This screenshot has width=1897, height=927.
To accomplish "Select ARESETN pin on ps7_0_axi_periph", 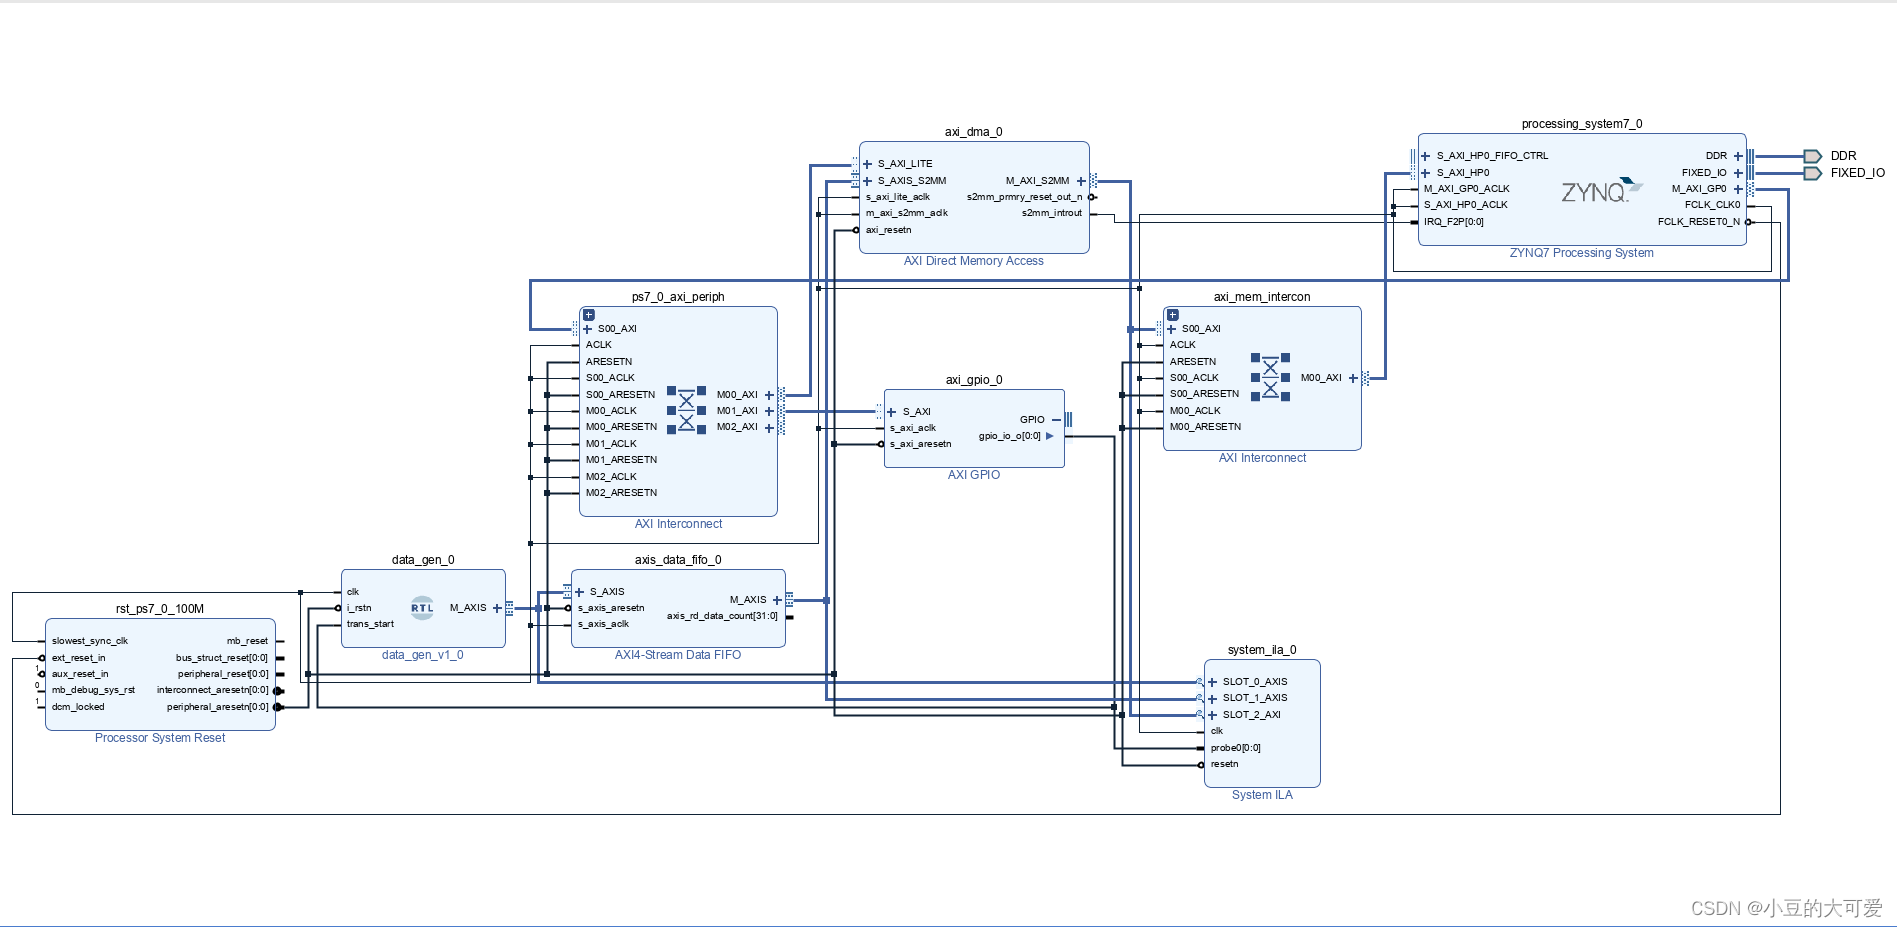I will pos(609,362).
